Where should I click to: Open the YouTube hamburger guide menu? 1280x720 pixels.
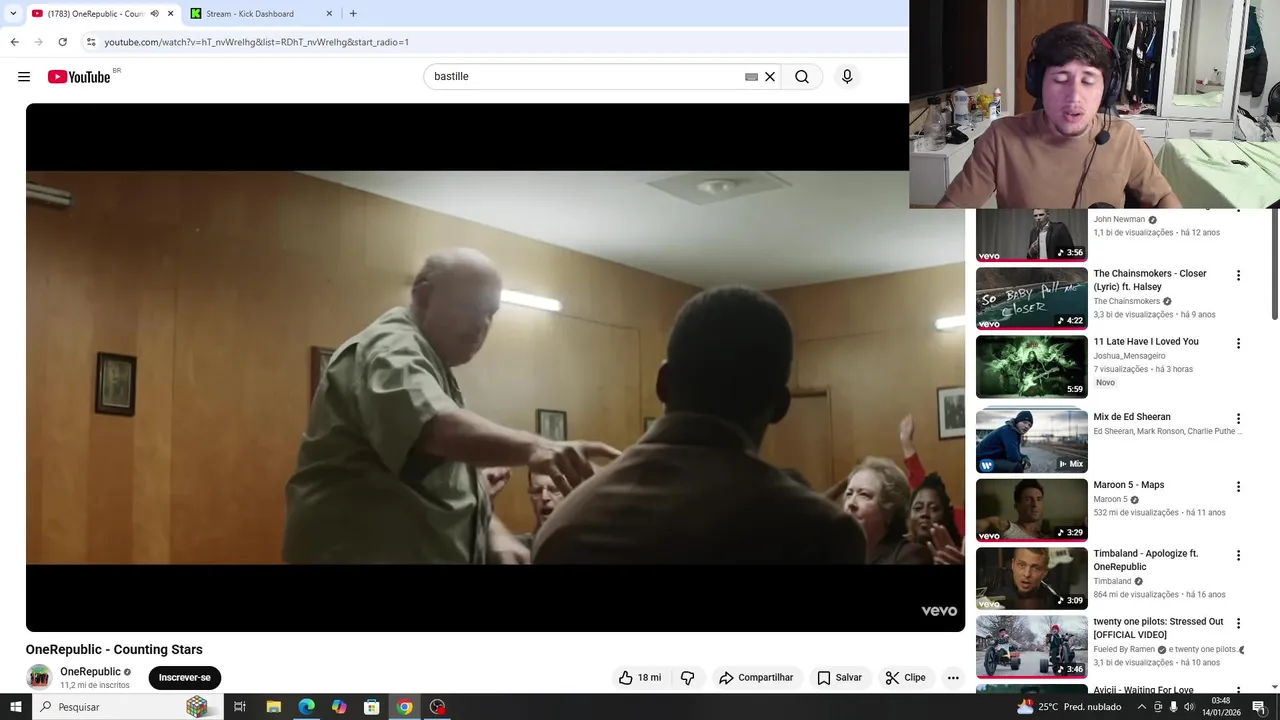pyautogui.click(x=24, y=77)
